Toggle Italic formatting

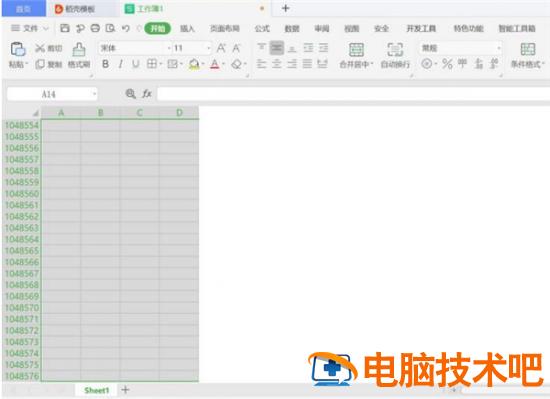[120, 64]
